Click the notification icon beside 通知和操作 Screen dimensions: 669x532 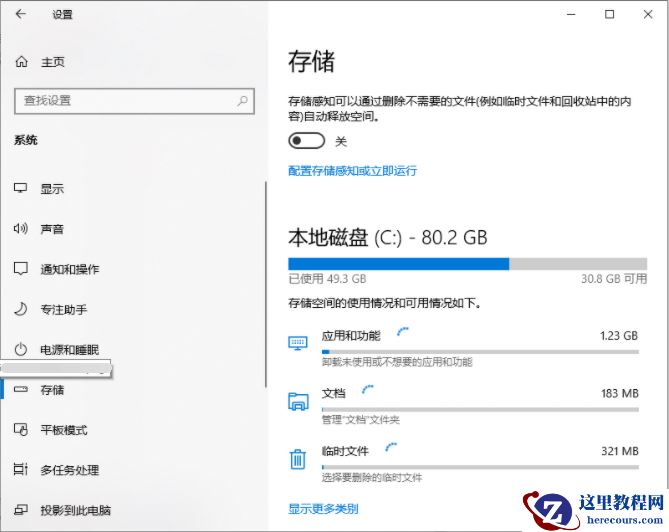point(20,269)
